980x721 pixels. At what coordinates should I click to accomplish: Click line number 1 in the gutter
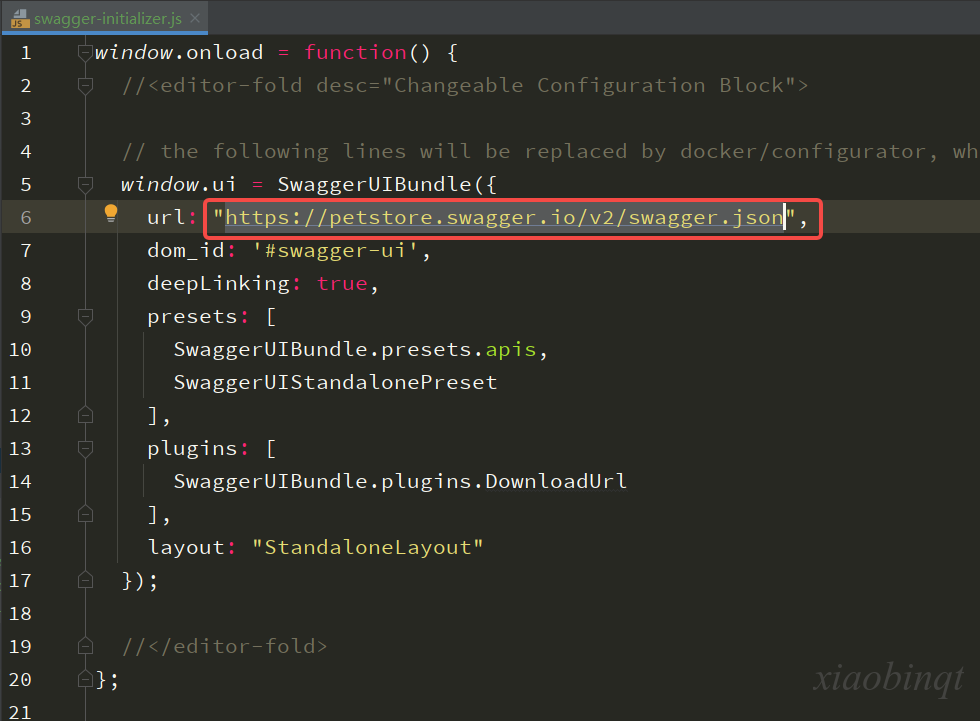click(x=26, y=52)
